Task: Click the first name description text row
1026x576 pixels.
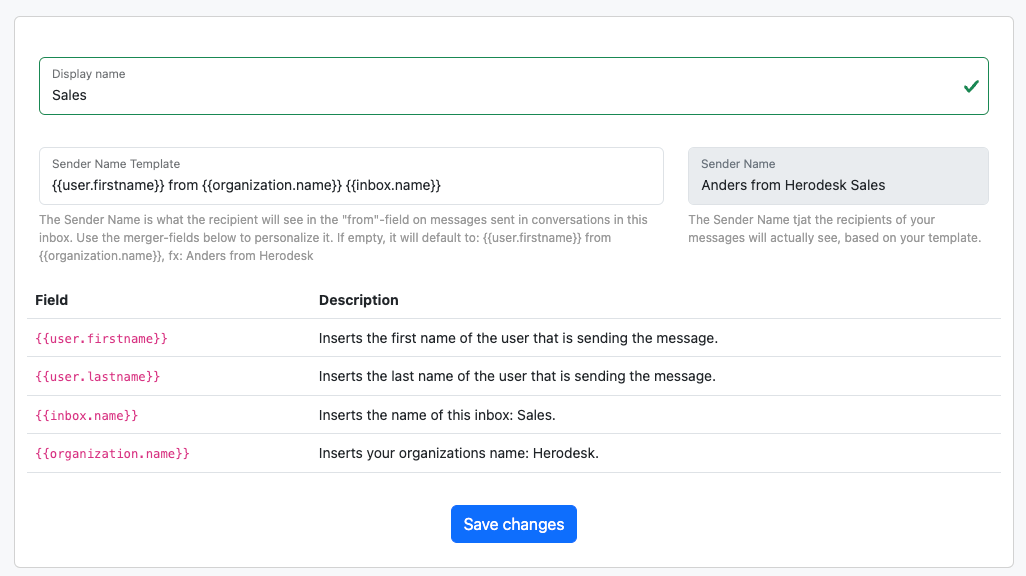Action: (x=518, y=339)
